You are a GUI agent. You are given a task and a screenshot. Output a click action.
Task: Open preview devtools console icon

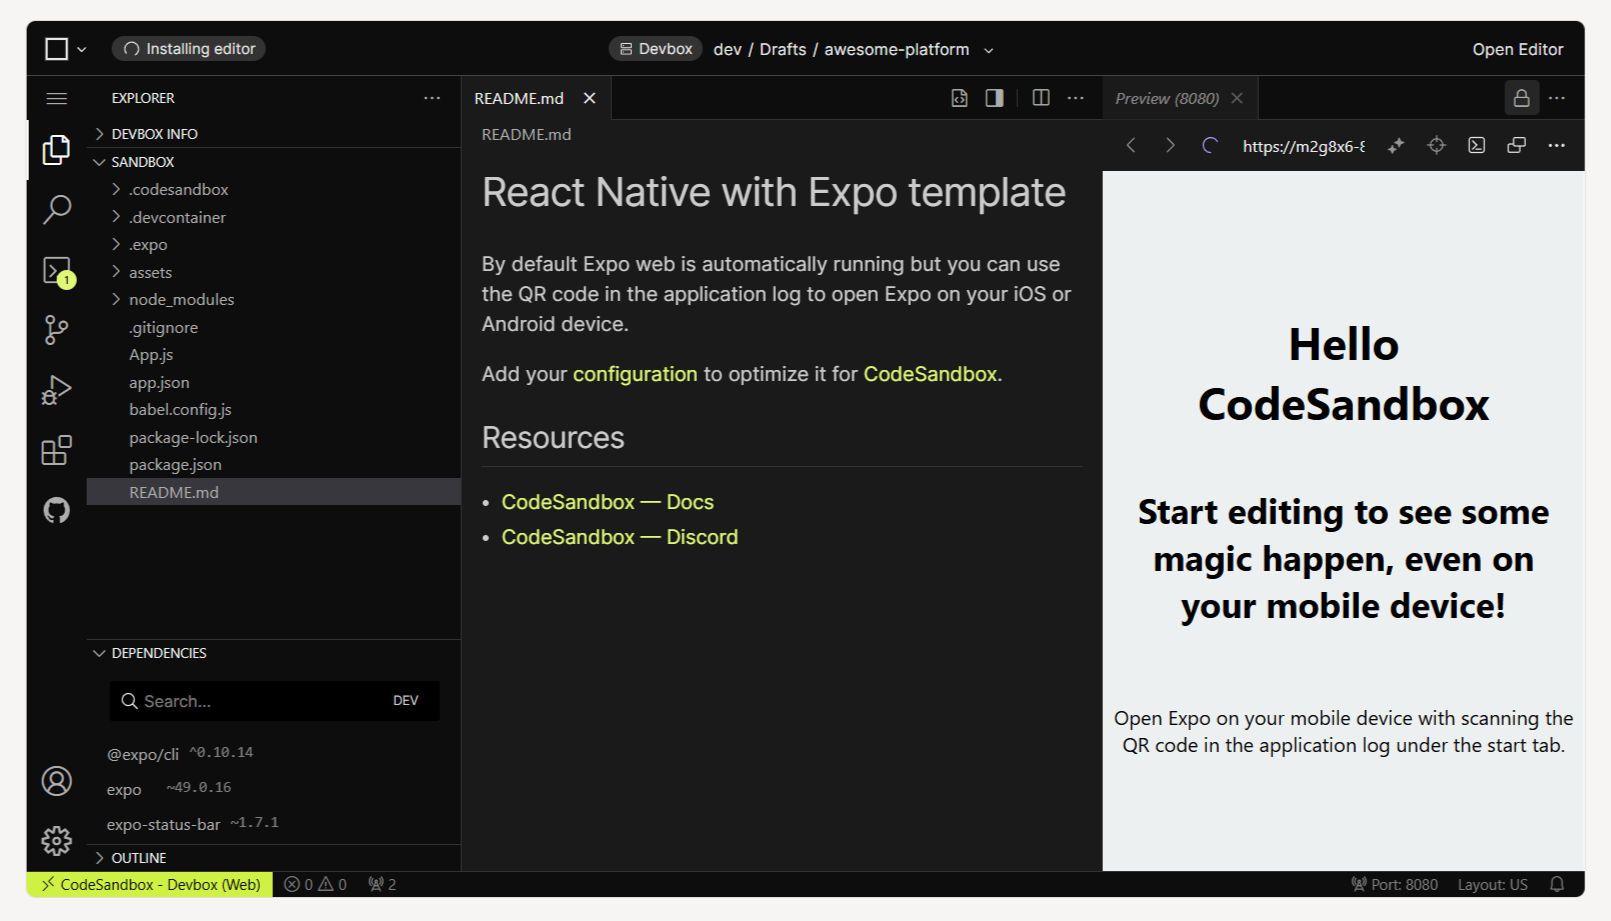(1477, 146)
